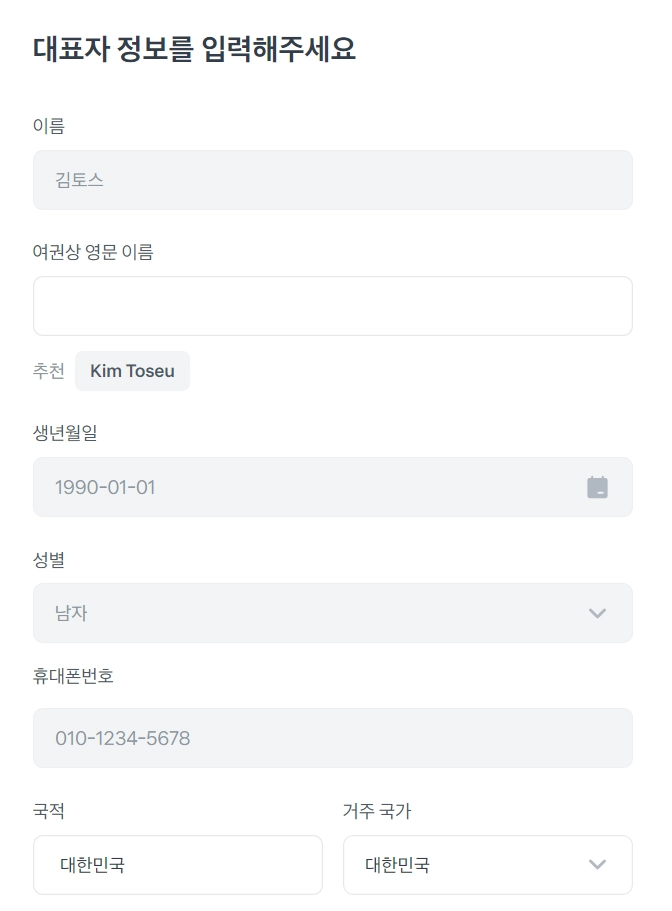Click the 대표자 정보를 입력해주세요 heading
Screen dimensions: 672x911
tap(194, 48)
